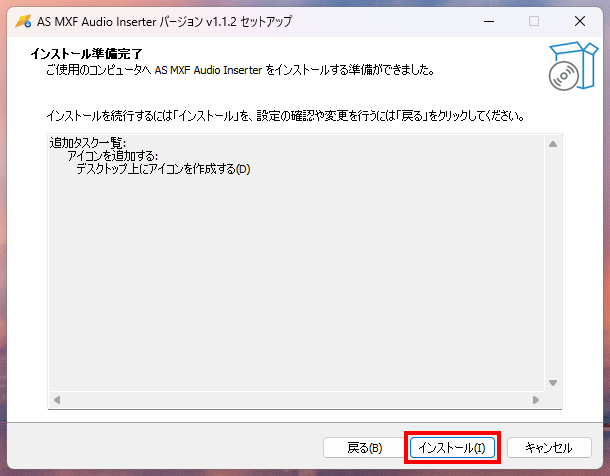Click the summary box scroll down arrow
The height and width of the screenshot is (476, 610).
pyautogui.click(x=553, y=383)
